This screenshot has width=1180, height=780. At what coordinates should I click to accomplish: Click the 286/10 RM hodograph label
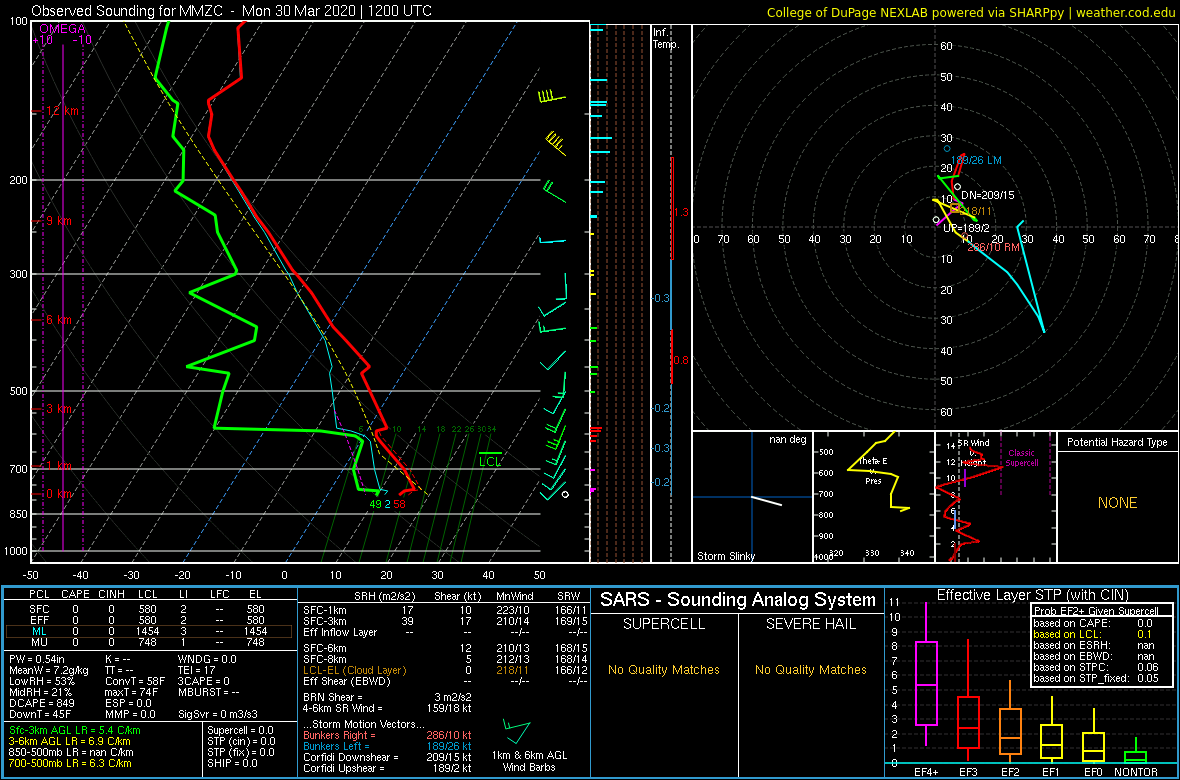pos(993,246)
